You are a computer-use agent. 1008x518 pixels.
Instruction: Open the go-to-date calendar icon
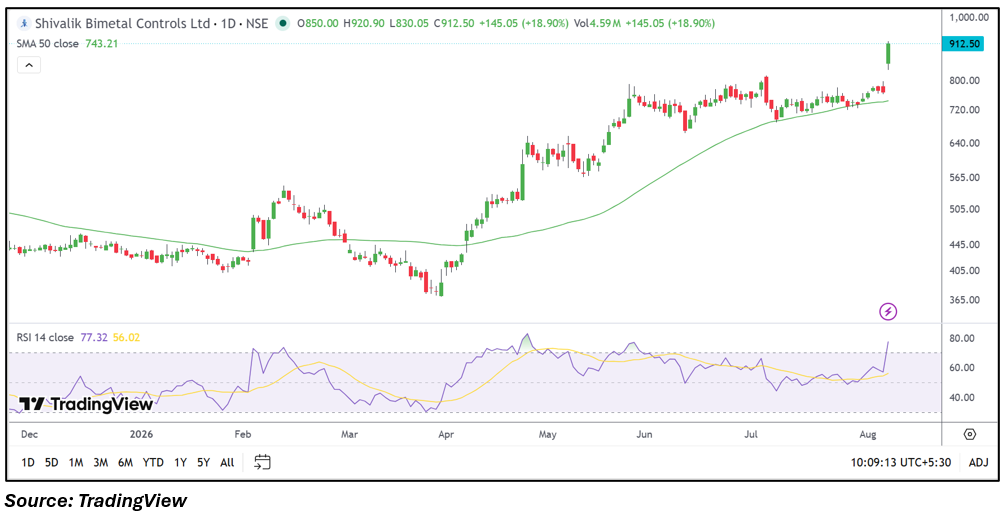(262, 462)
